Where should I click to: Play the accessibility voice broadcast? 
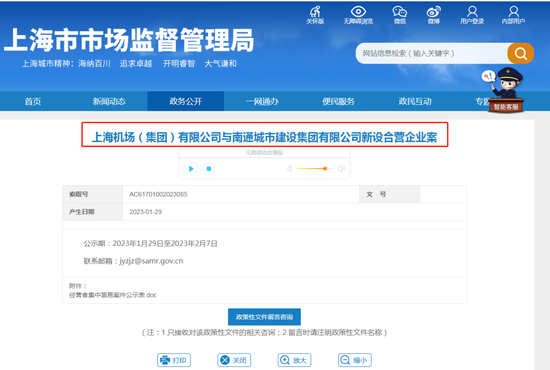point(191,169)
